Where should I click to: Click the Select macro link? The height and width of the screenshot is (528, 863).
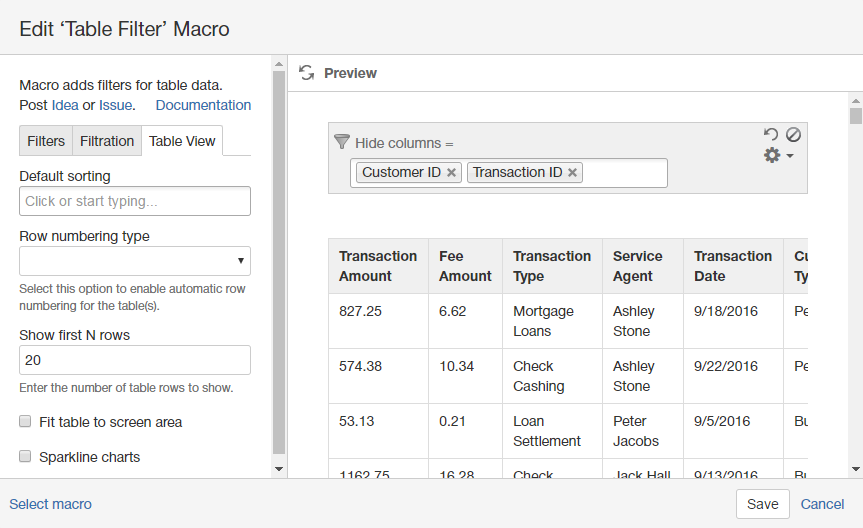pyautogui.click(x=50, y=504)
